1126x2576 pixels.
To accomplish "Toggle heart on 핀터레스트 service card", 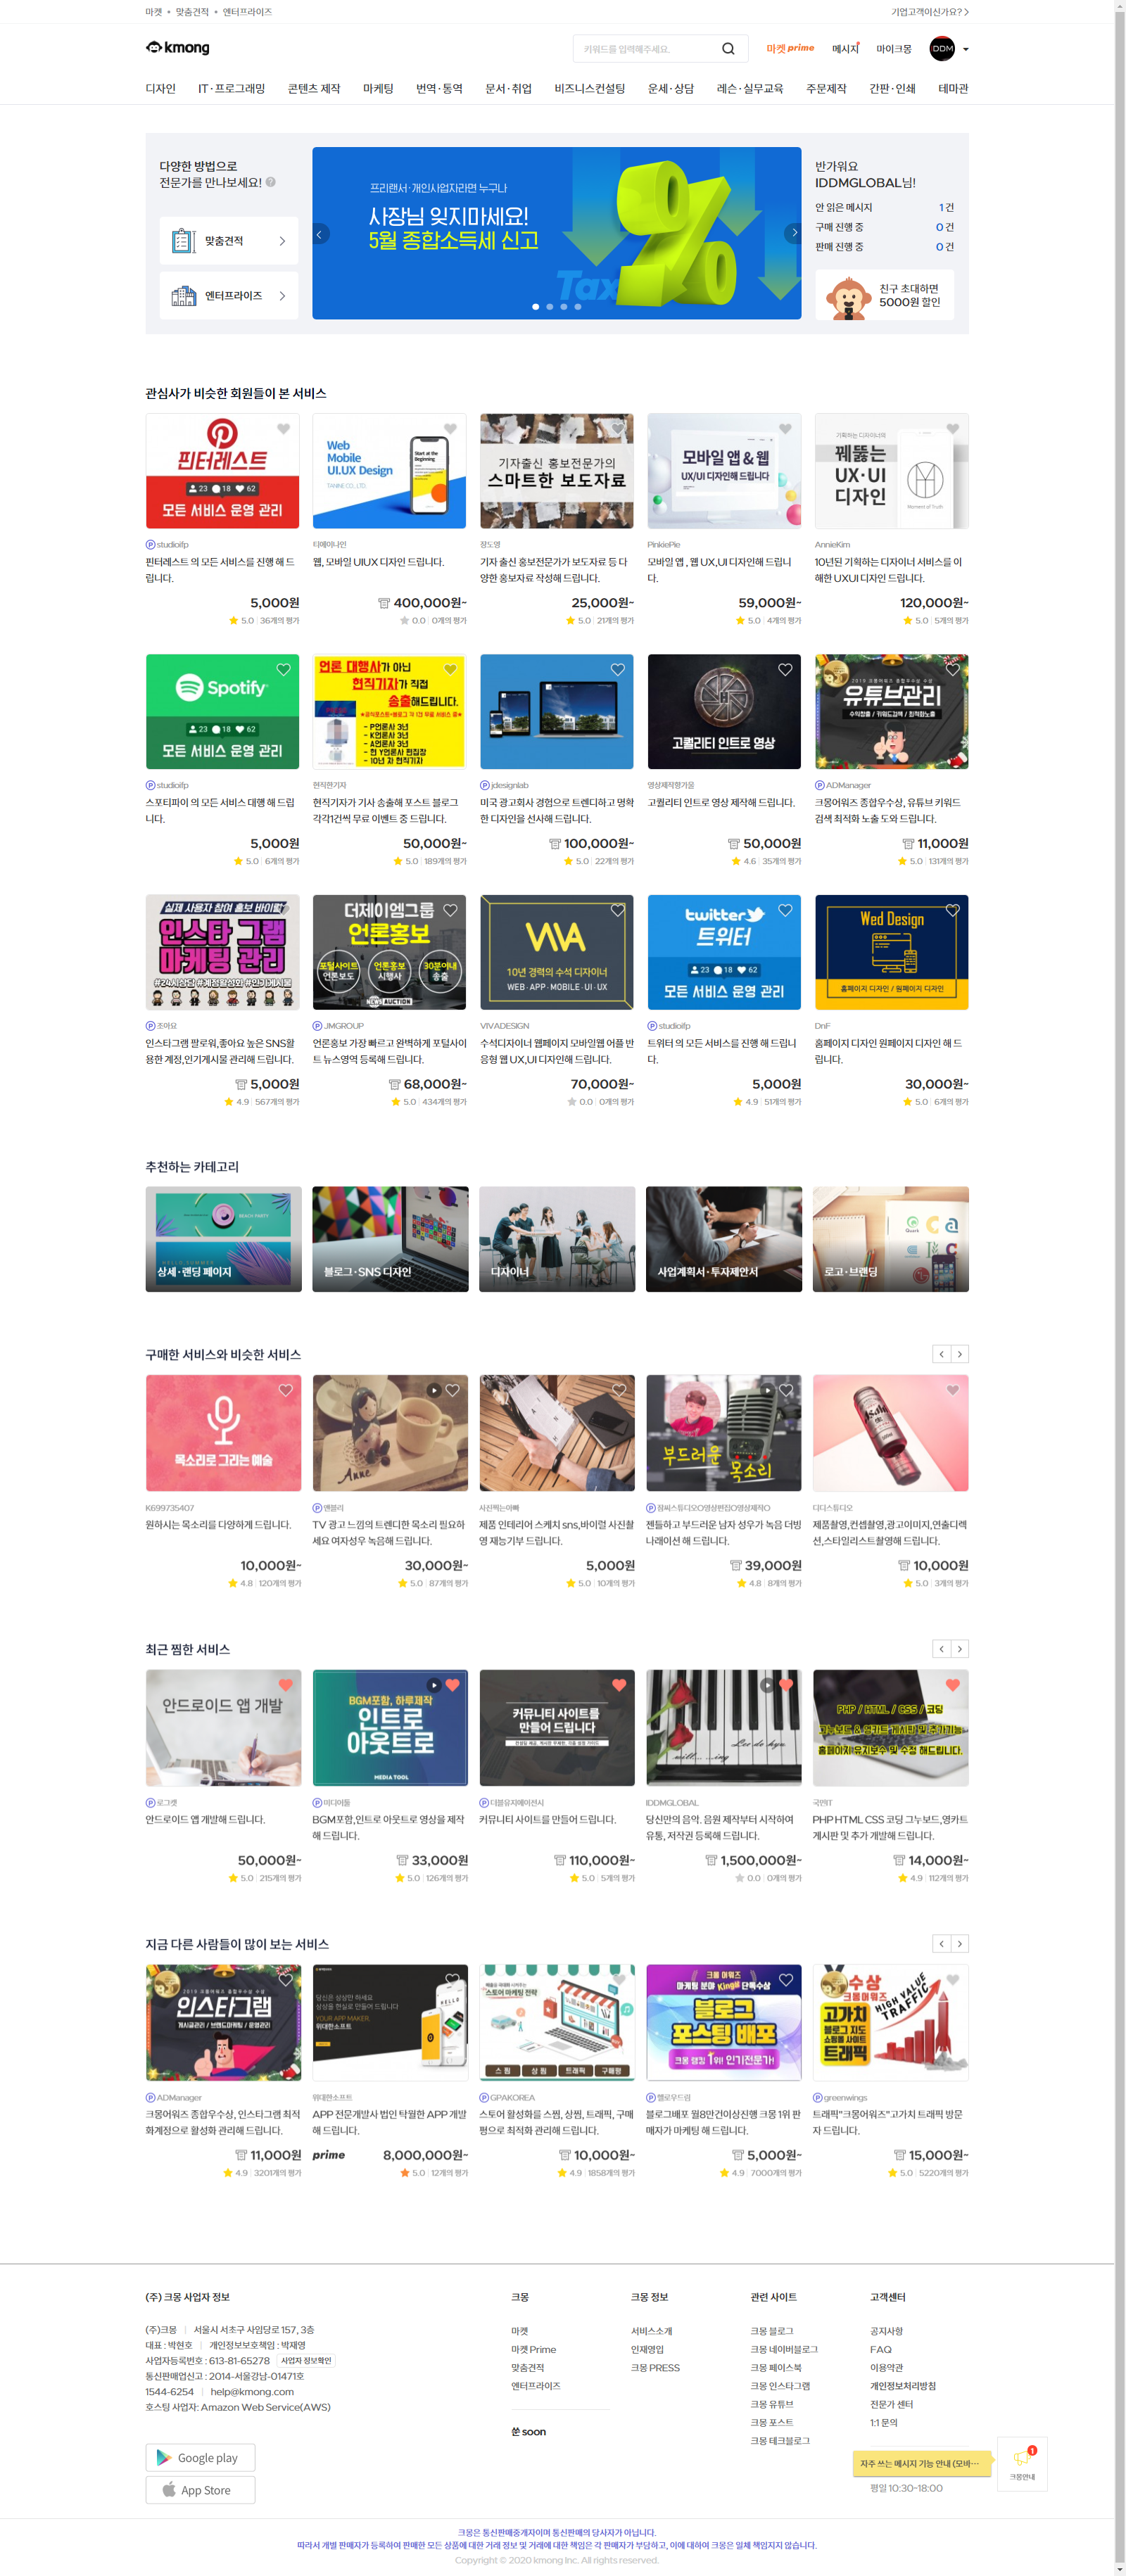I will (x=284, y=429).
